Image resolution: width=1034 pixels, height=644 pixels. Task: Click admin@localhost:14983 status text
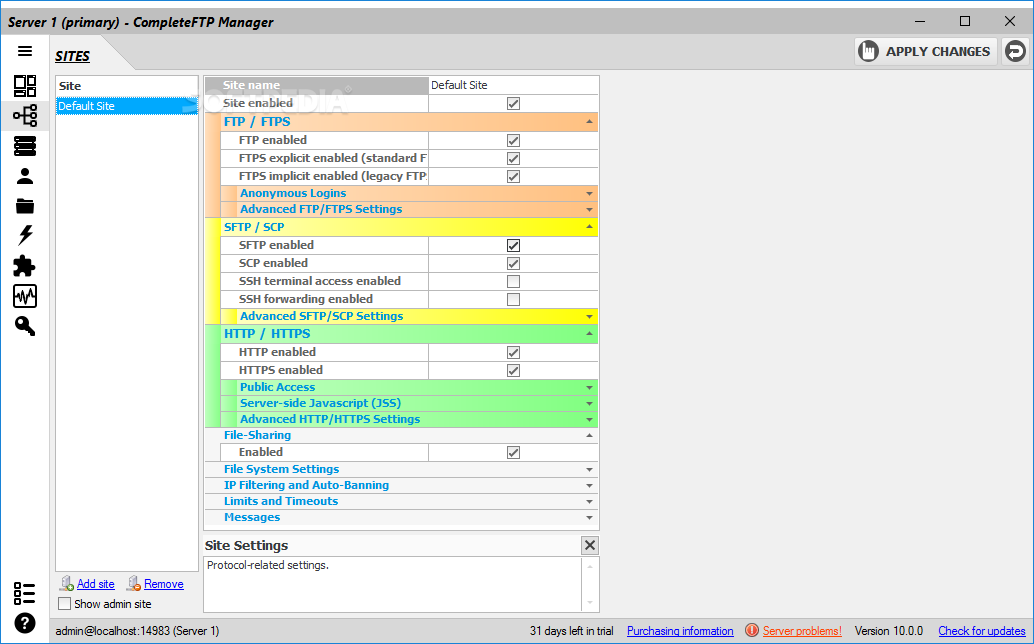[137, 631]
